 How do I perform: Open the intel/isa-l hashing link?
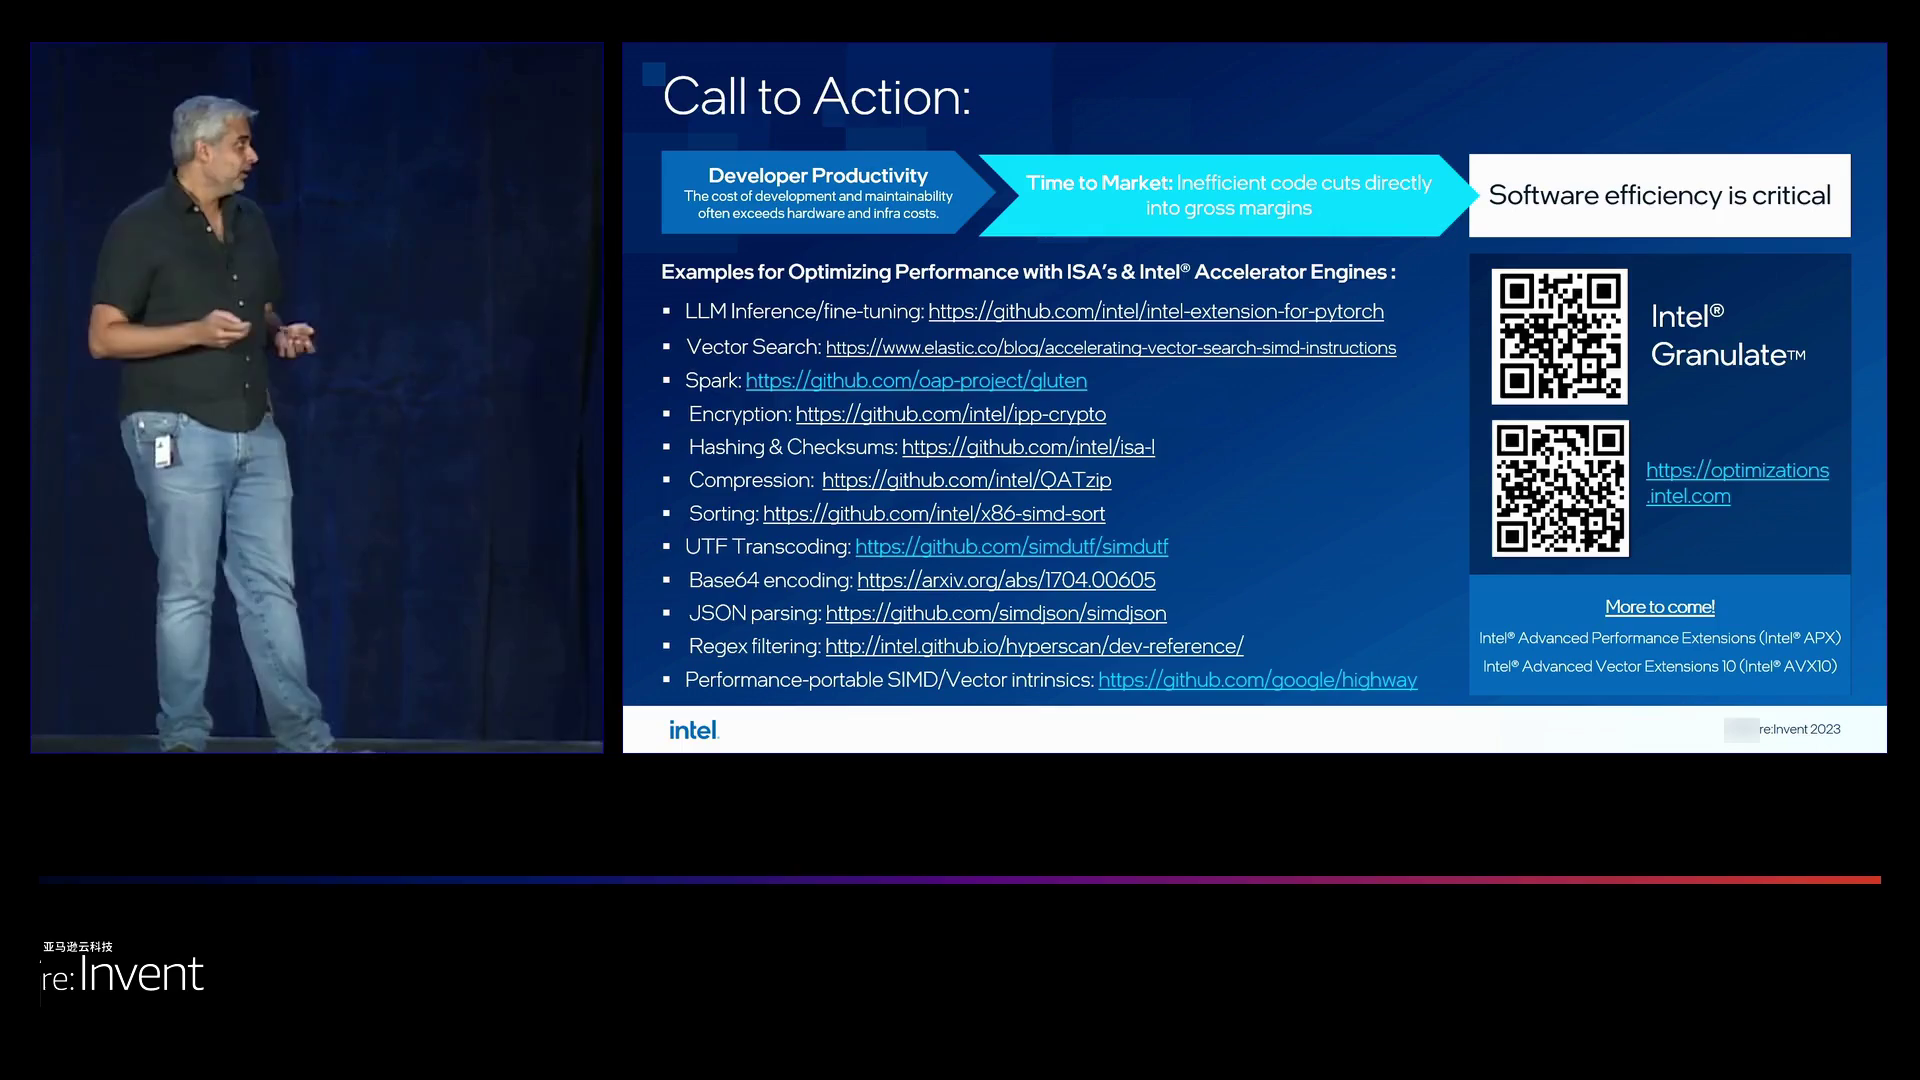pyautogui.click(x=1027, y=447)
